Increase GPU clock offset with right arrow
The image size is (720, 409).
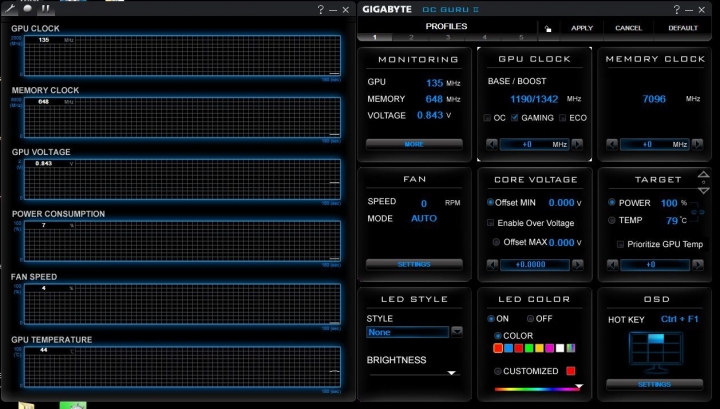pyautogui.click(x=577, y=144)
